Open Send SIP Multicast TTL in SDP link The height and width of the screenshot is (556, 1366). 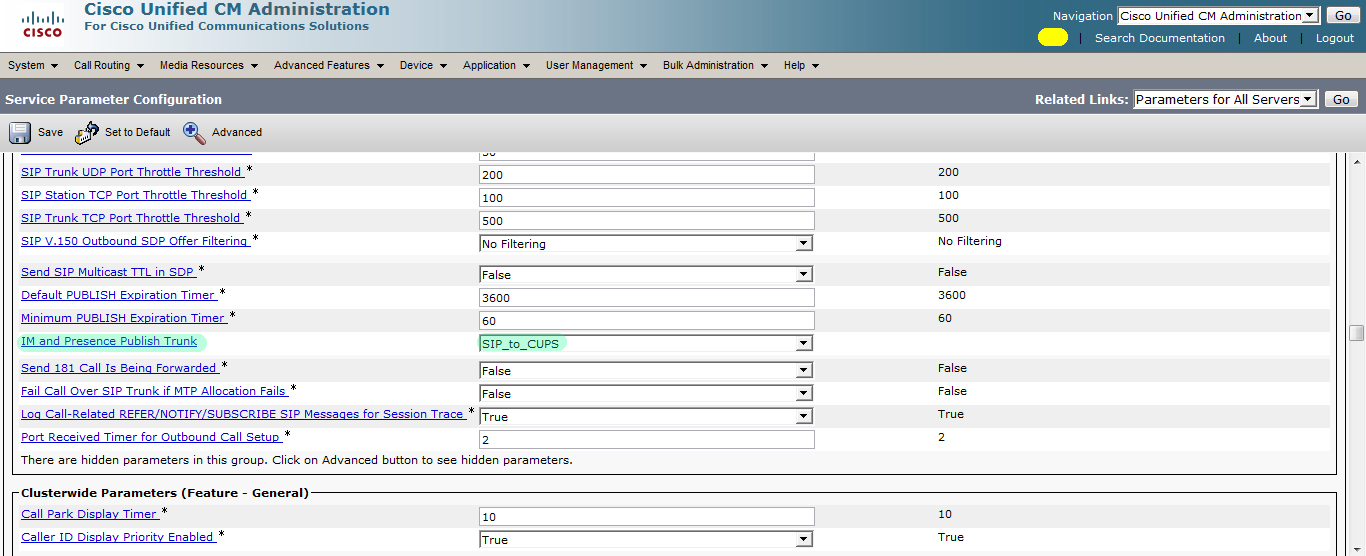tap(108, 272)
